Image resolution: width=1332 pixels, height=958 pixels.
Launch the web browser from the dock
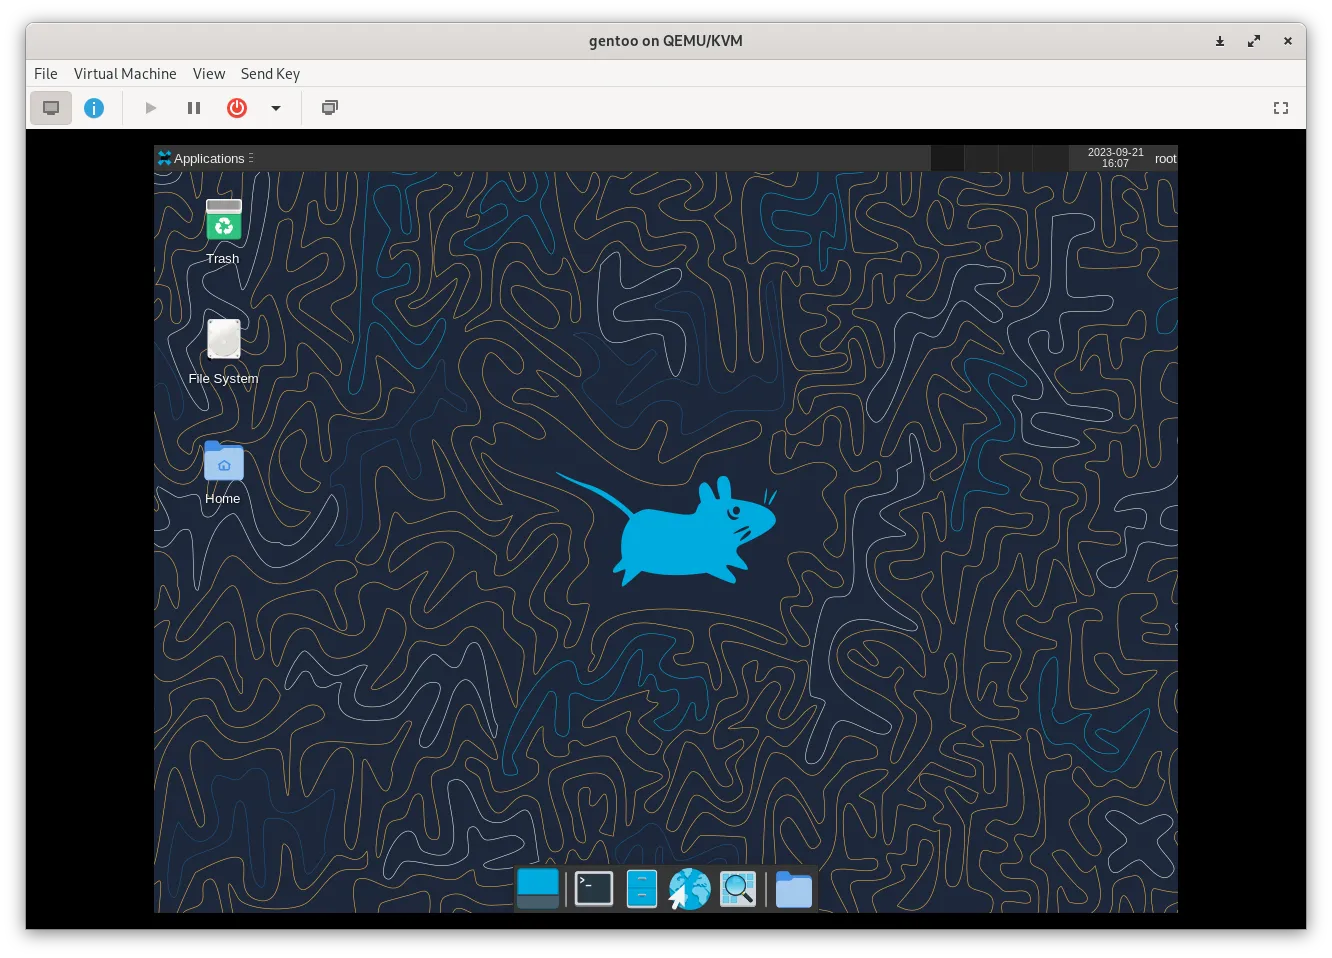689,888
